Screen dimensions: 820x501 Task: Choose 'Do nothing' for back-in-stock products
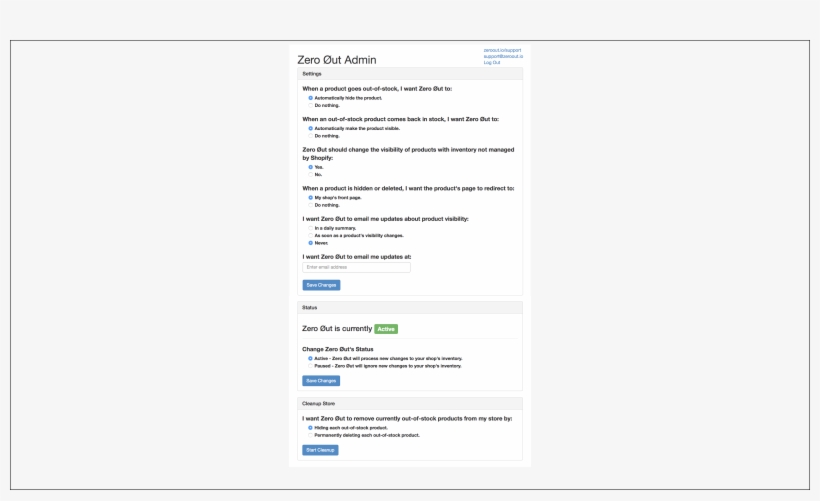point(310,135)
